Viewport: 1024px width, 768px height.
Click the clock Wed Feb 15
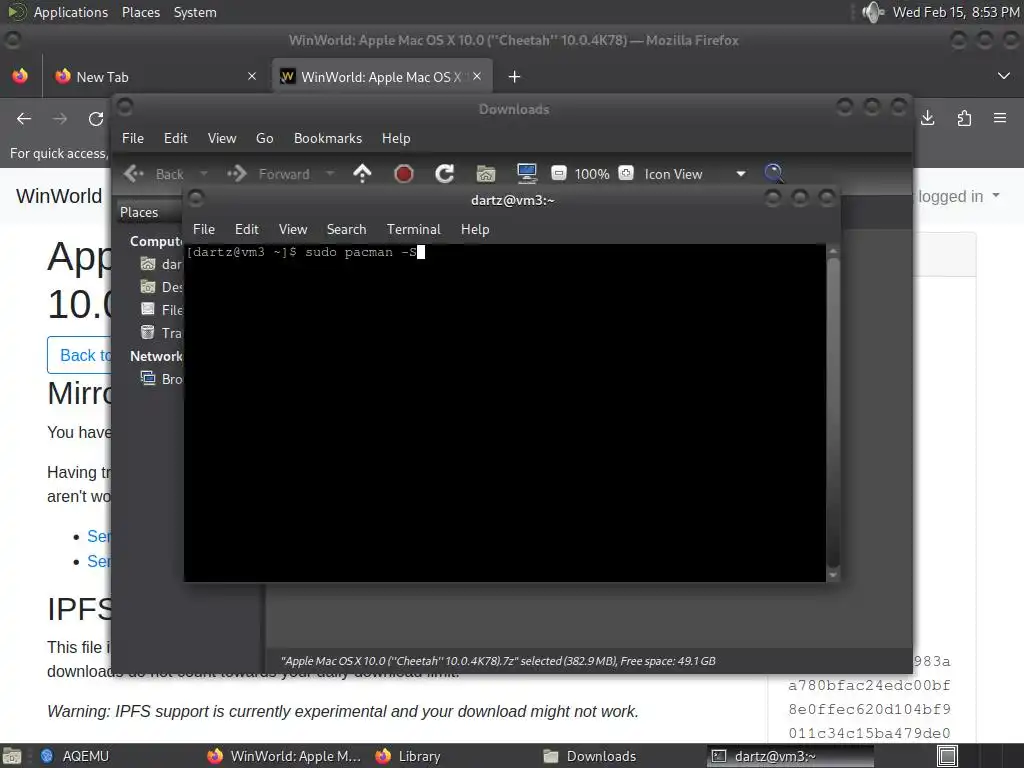coord(956,12)
